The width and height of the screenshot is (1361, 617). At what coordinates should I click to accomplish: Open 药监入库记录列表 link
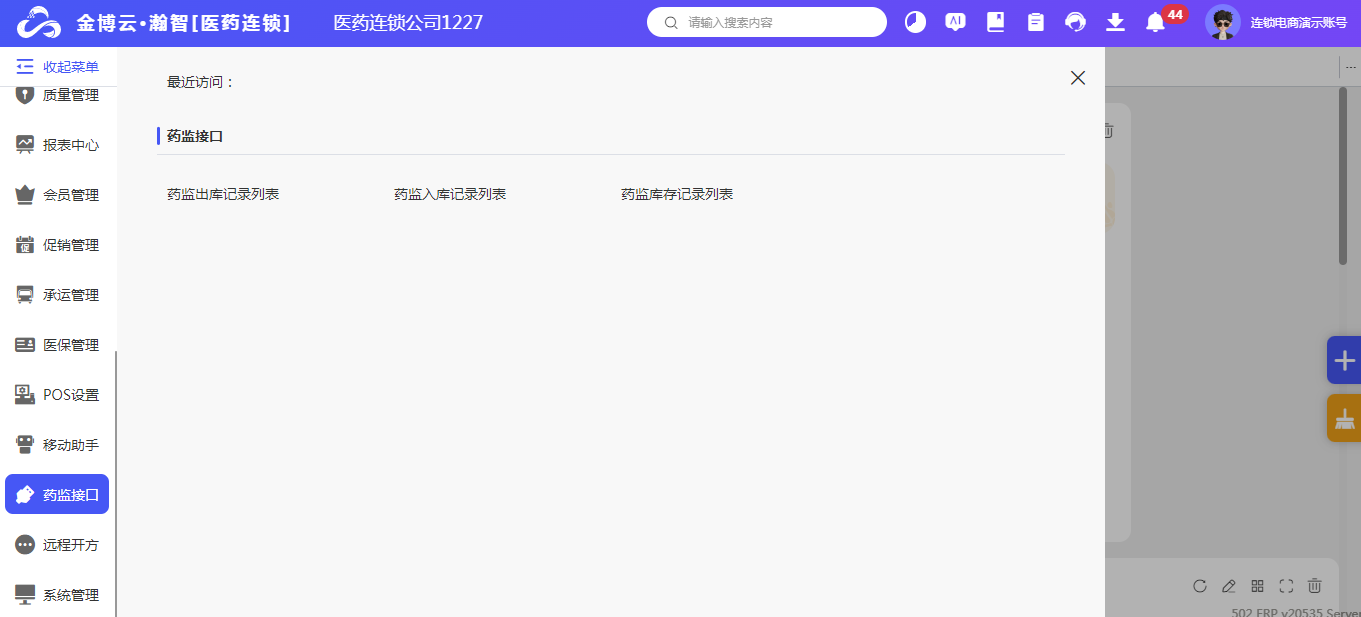[450, 194]
